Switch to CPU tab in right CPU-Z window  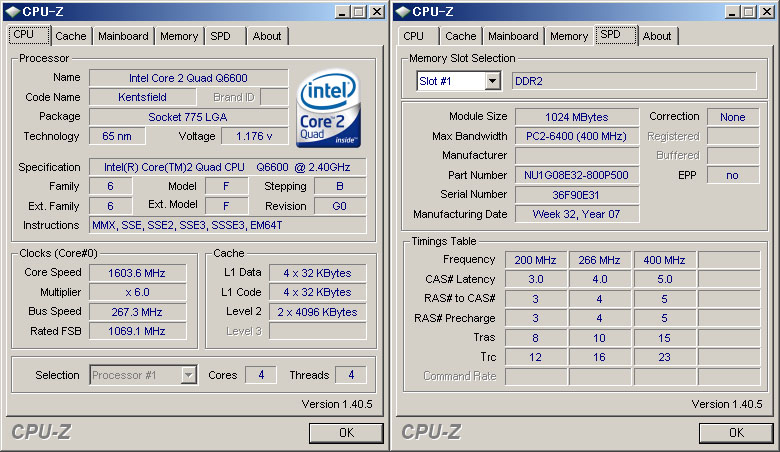(x=413, y=36)
